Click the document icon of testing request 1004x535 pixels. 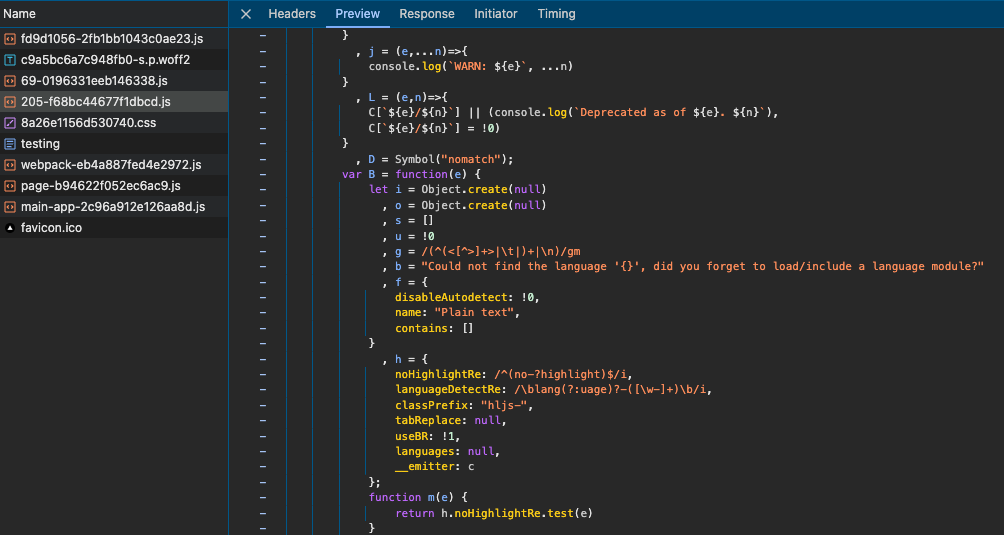pyautogui.click(x=10, y=144)
